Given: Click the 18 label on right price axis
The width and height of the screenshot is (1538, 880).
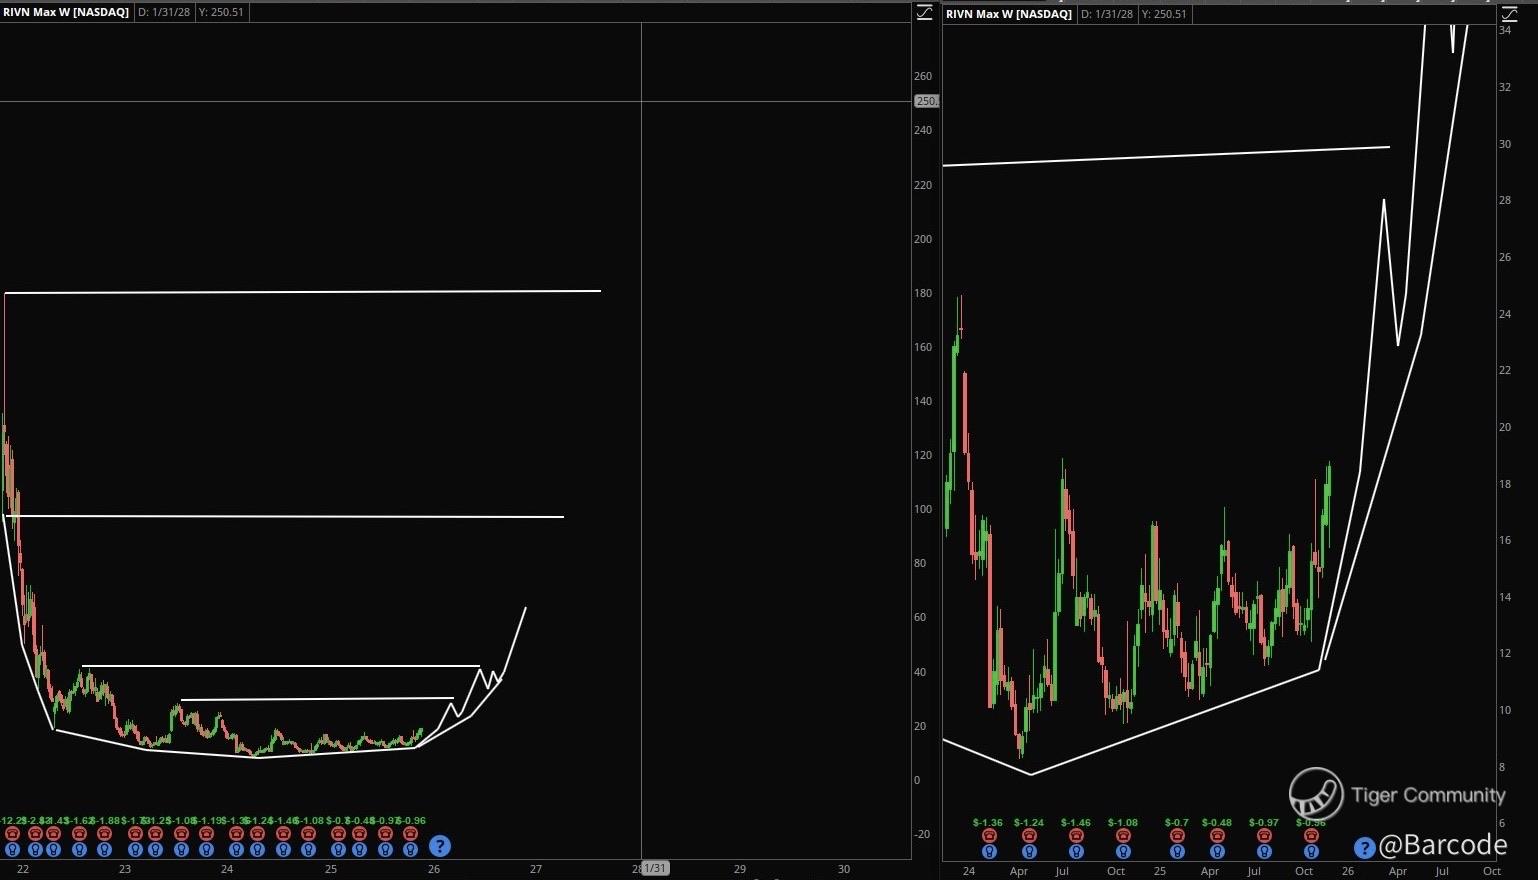Looking at the screenshot, I should coord(1505,484).
